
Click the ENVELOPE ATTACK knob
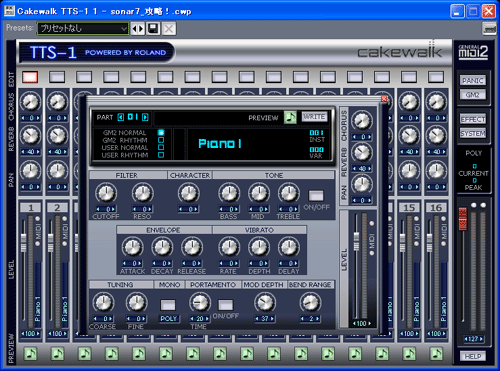point(133,247)
